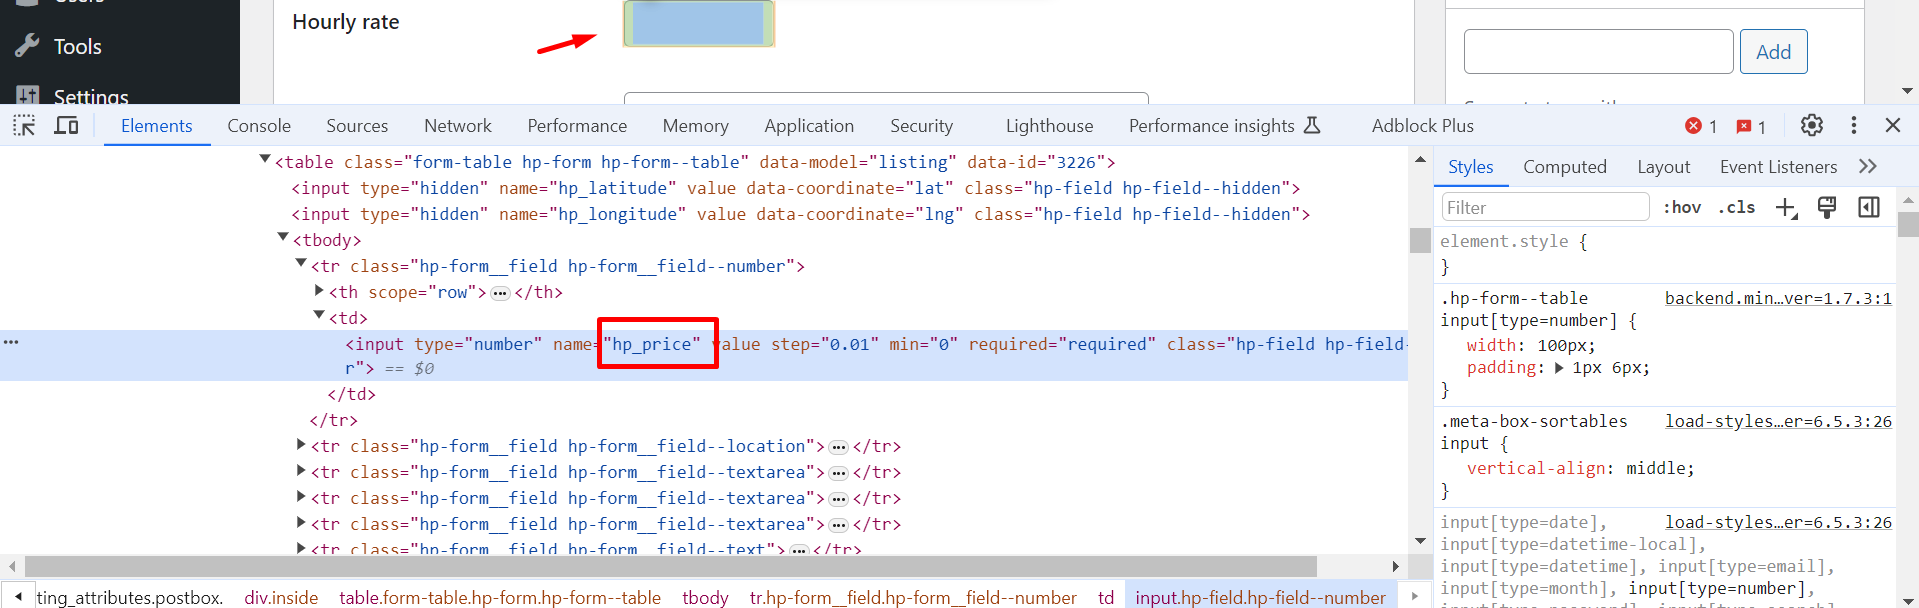Expand the th scope="row" node
This screenshot has width=1919, height=608.
(319, 290)
